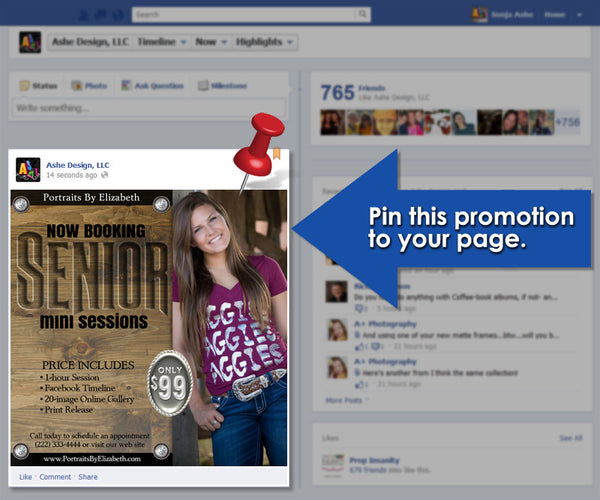The image size is (600, 500).
Task: Click the Ashe Design, LLC page name button
Action: coord(90,42)
